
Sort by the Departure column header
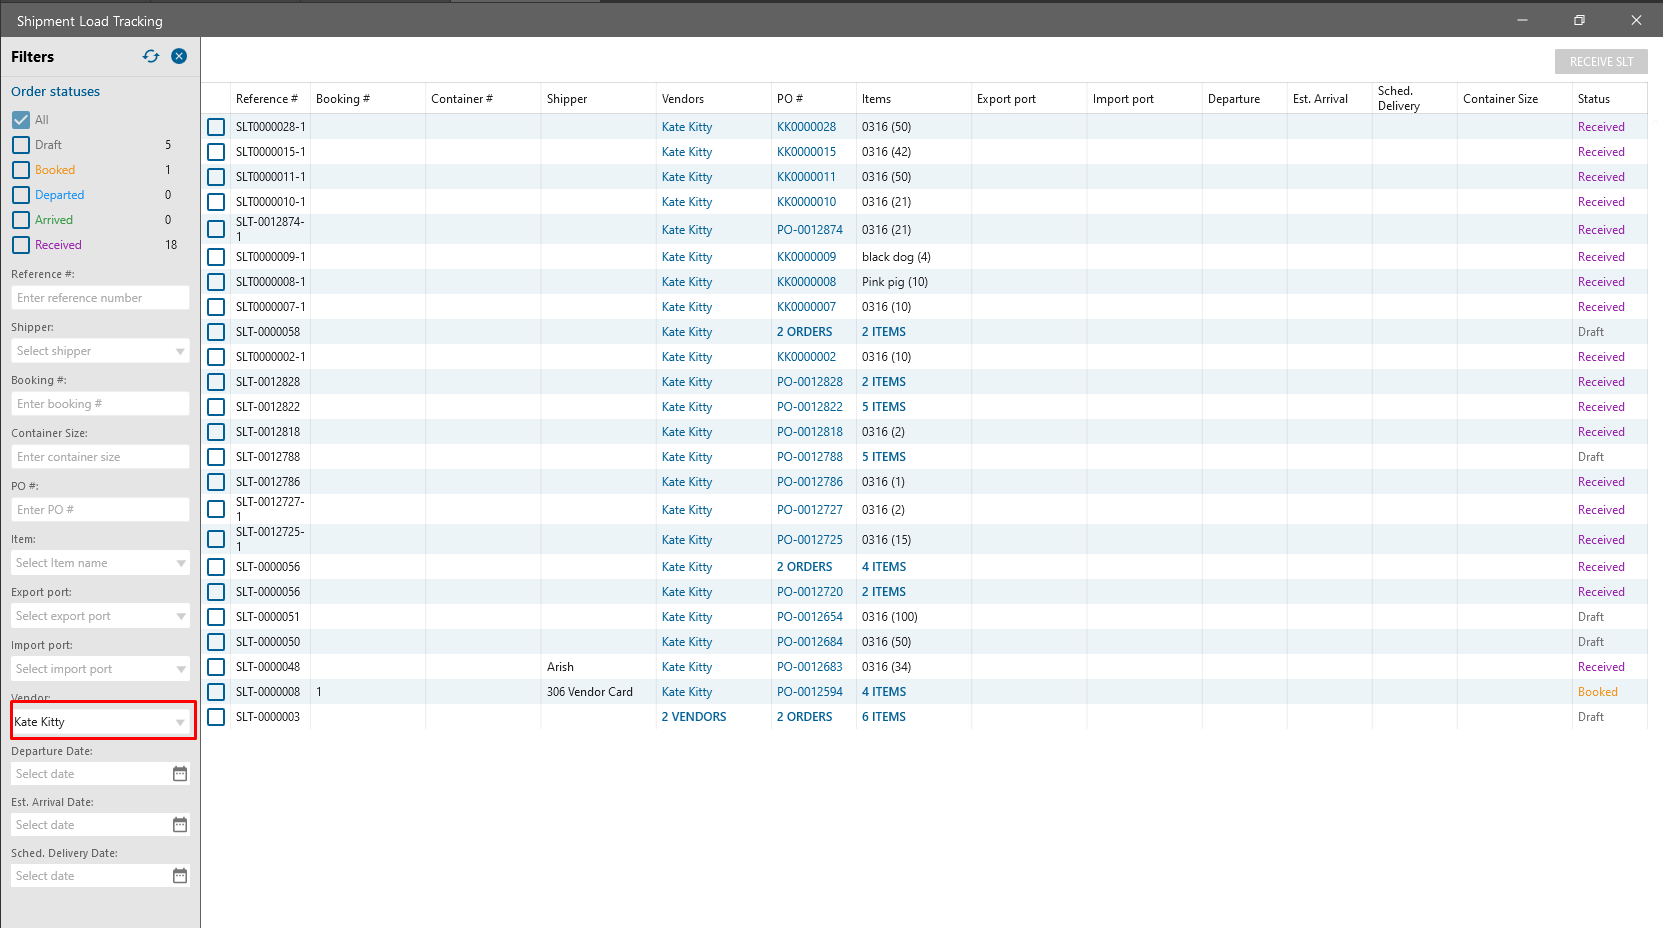point(1234,99)
